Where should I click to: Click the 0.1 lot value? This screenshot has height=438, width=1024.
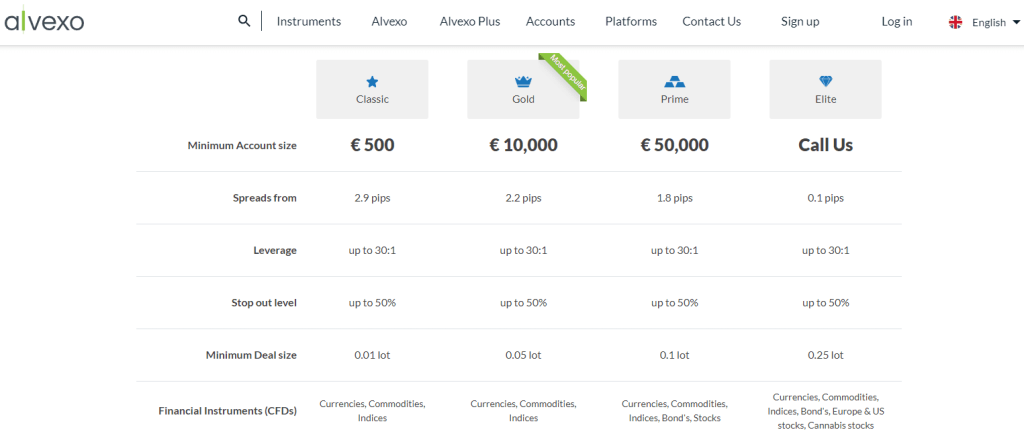tap(675, 356)
